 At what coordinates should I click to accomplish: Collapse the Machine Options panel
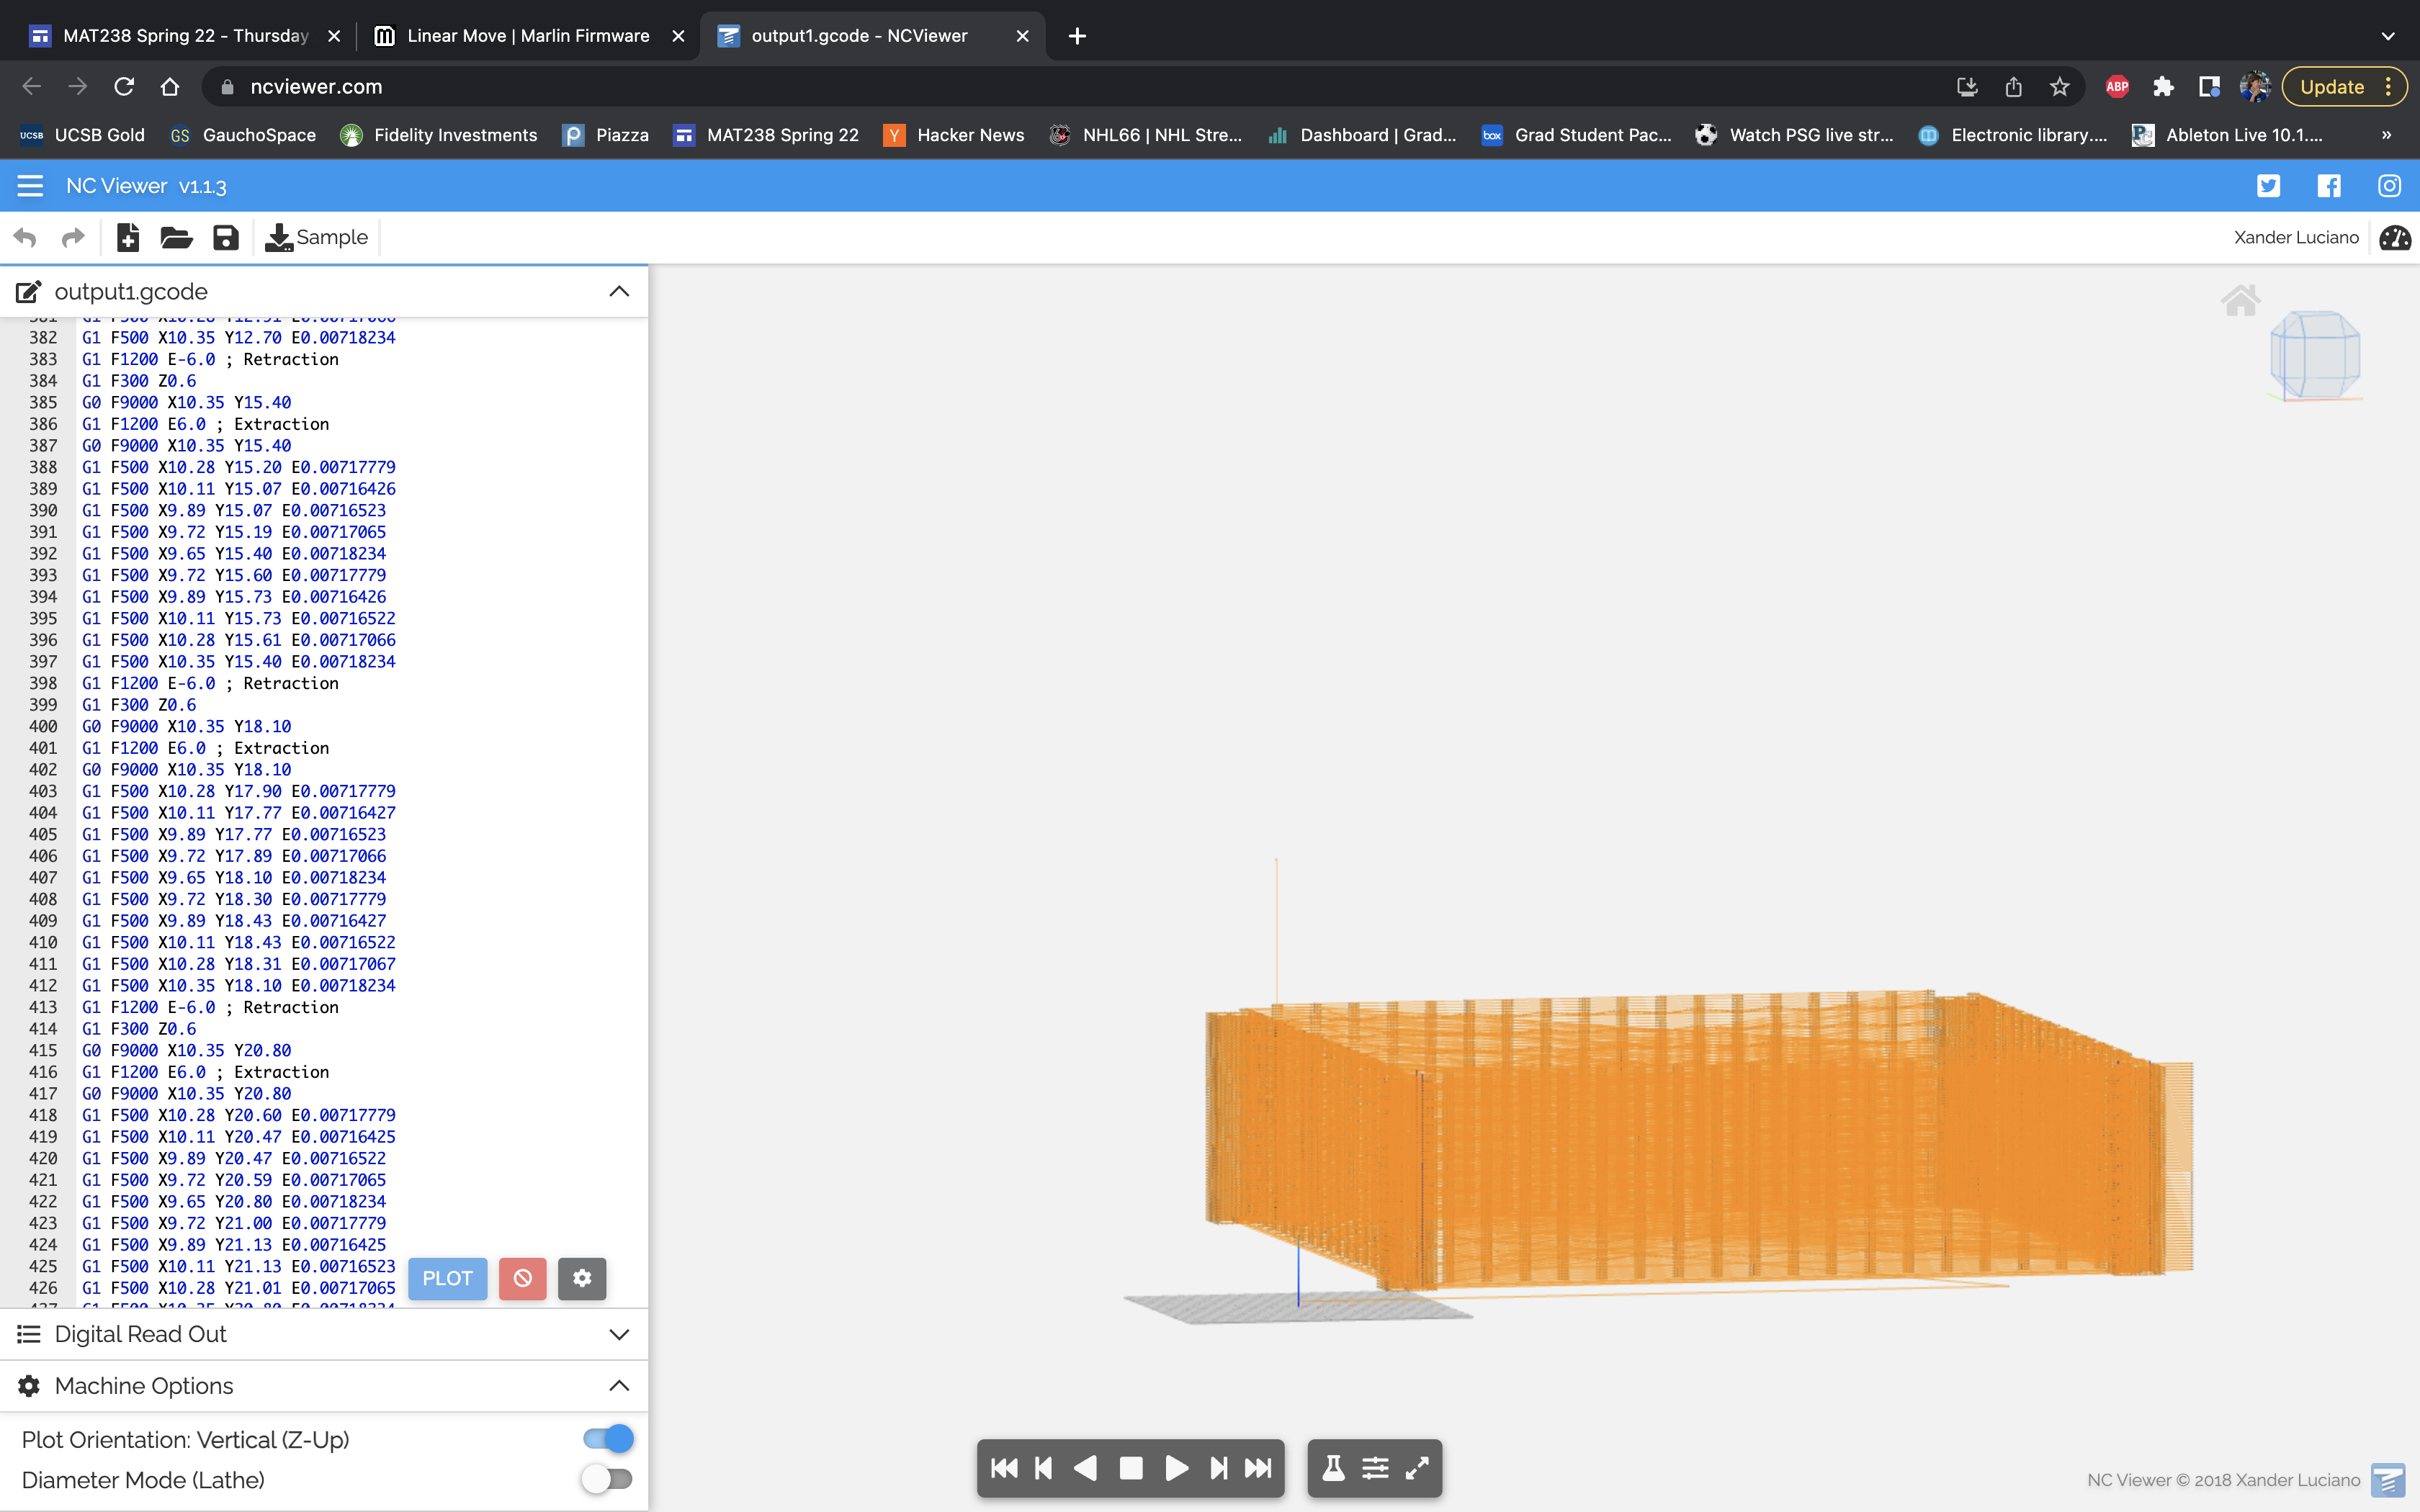[619, 1386]
